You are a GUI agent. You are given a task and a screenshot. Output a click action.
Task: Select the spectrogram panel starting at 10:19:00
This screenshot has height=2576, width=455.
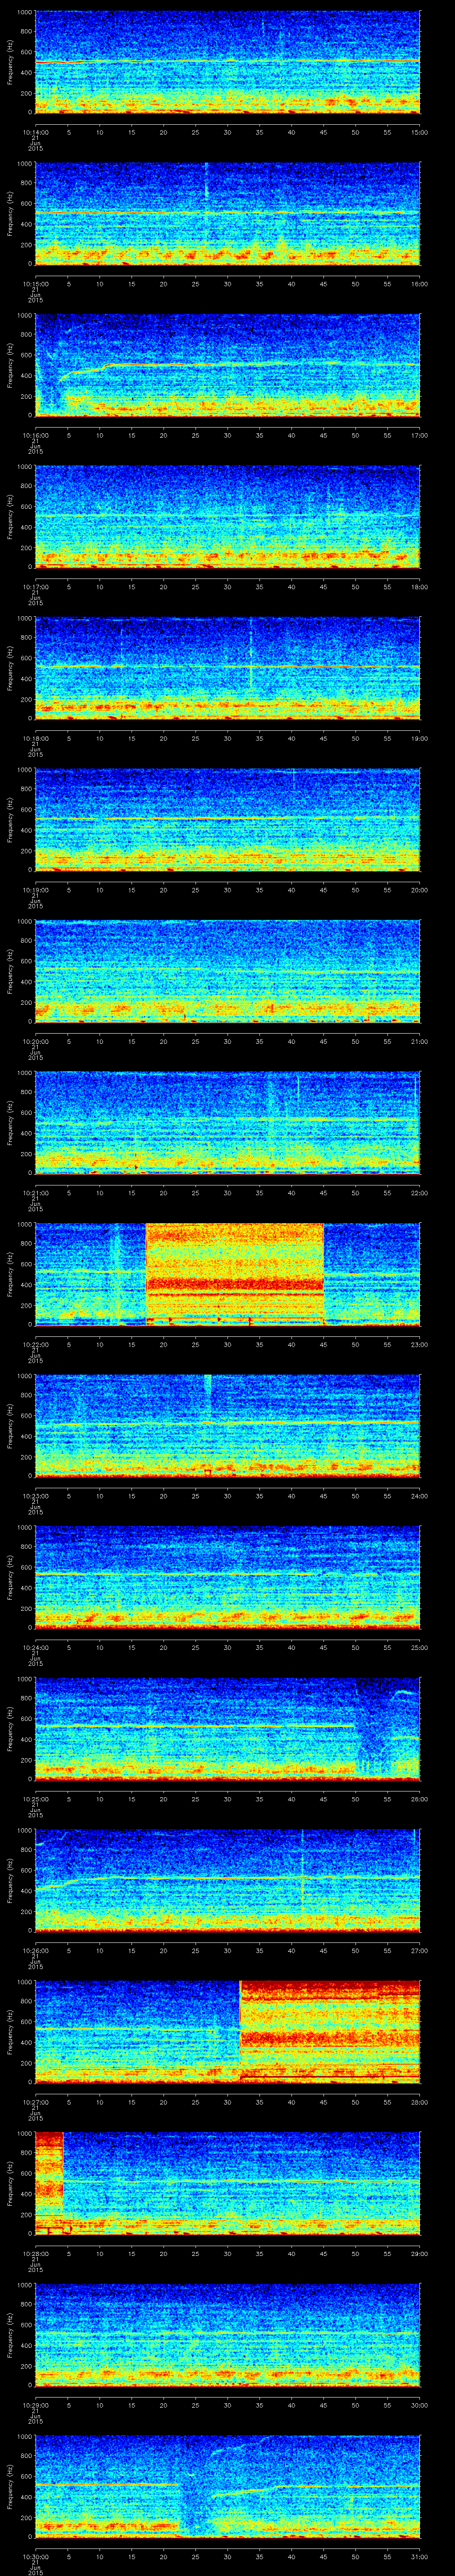coord(228,820)
